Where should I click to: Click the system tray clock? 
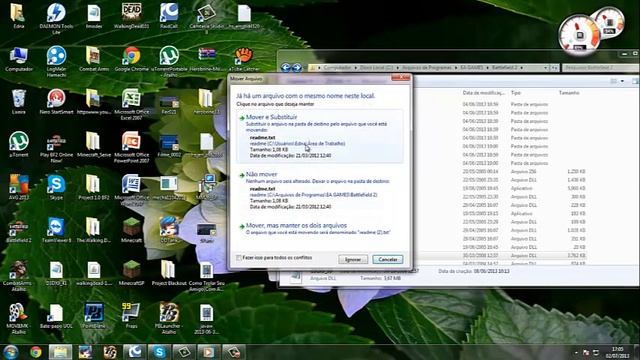click(617, 352)
